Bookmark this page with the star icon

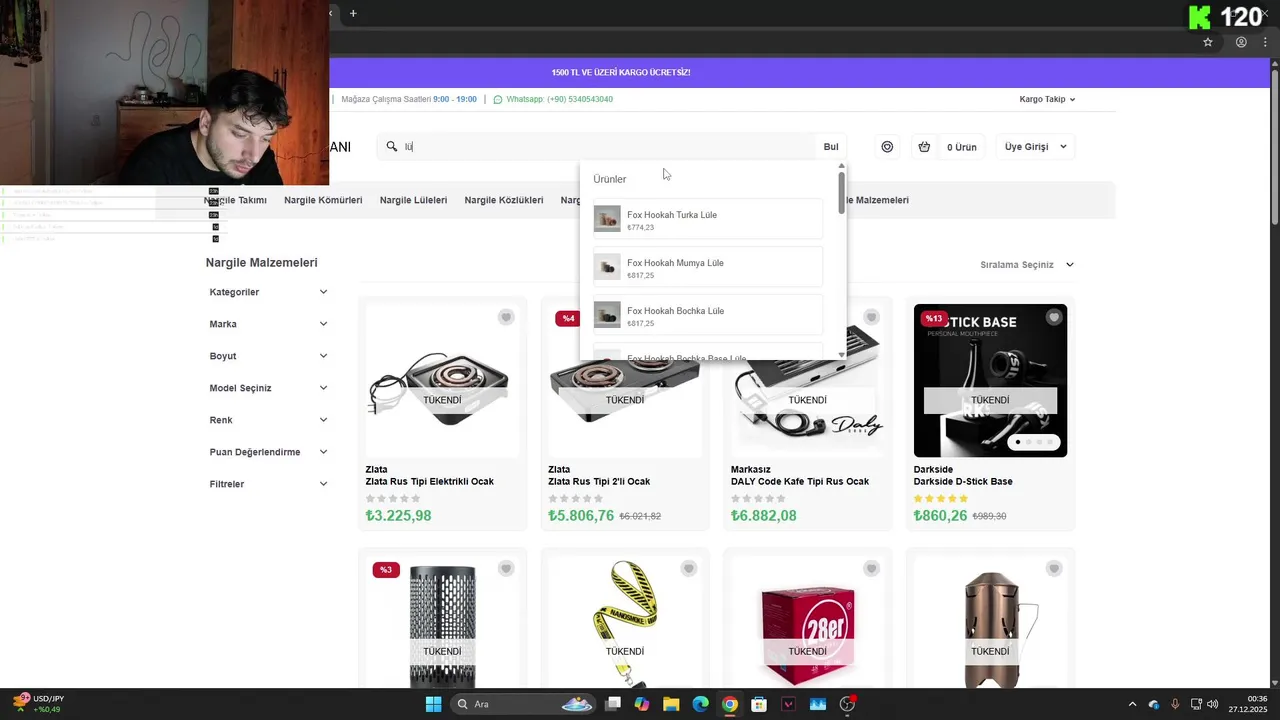(x=1208, y=42)
